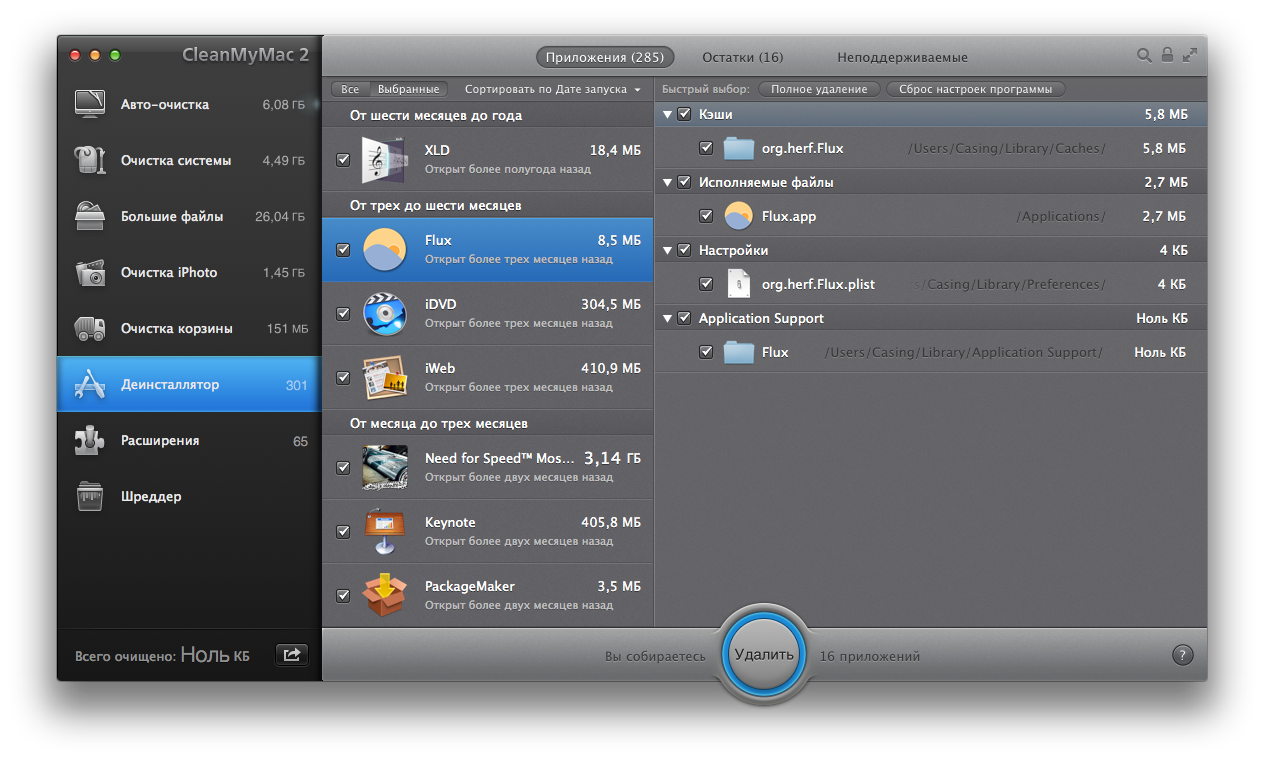
Task: Click the org.herf.Flux folder icon
Action: point(738,148)
